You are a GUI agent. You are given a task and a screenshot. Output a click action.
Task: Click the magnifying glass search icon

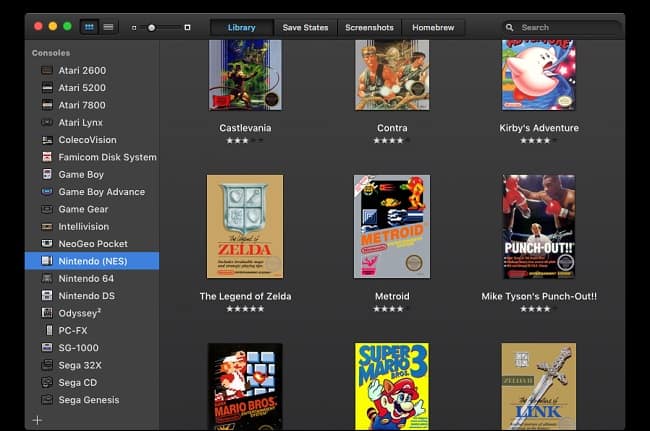click(x=509, y=27)
